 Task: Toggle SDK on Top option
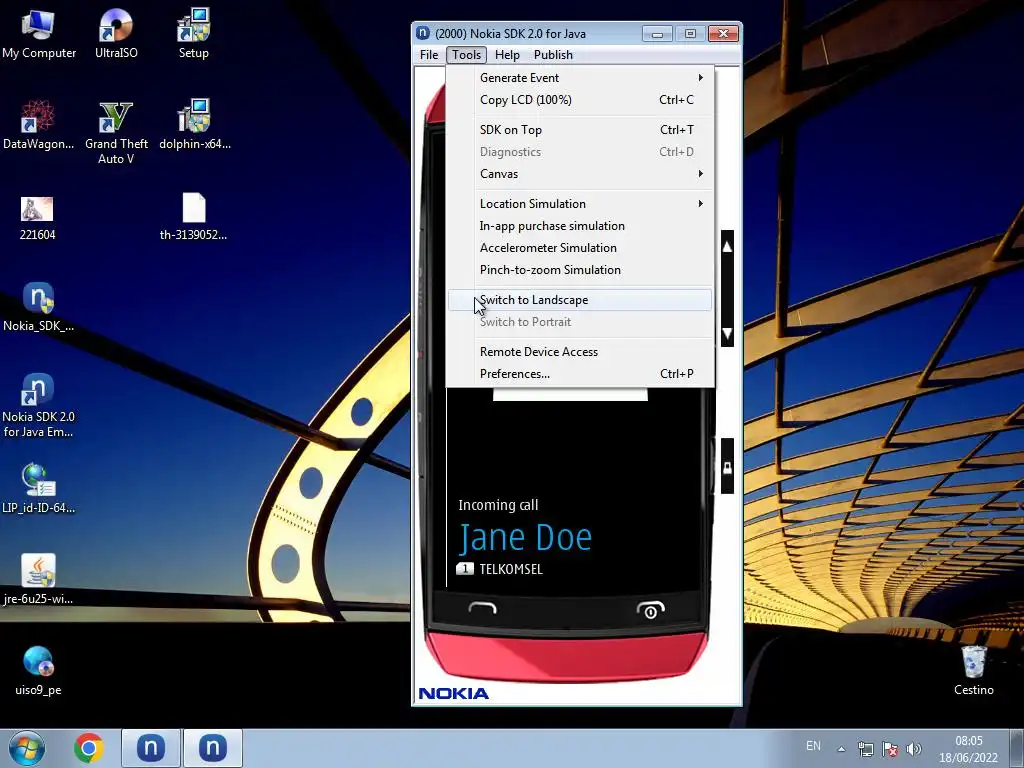pos(580,130)
